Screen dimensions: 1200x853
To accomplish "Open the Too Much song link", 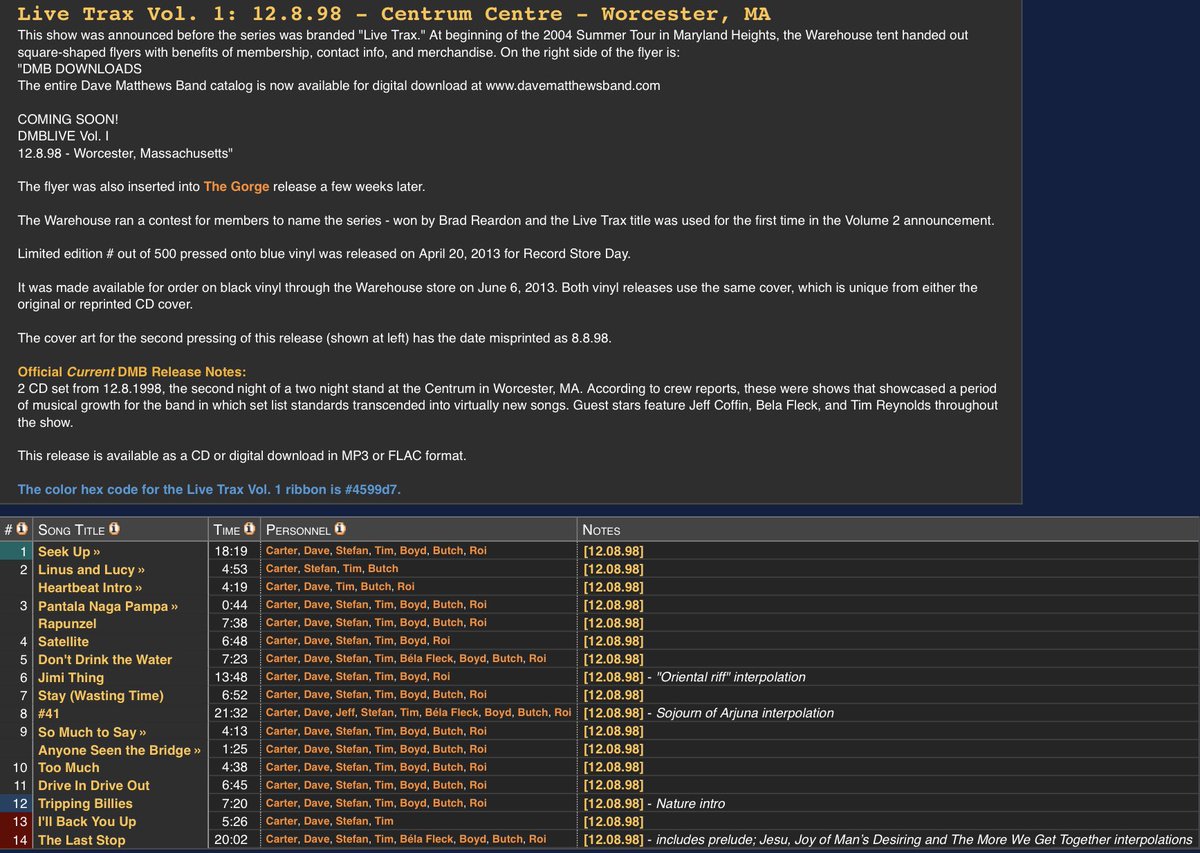I will [69, 768].
